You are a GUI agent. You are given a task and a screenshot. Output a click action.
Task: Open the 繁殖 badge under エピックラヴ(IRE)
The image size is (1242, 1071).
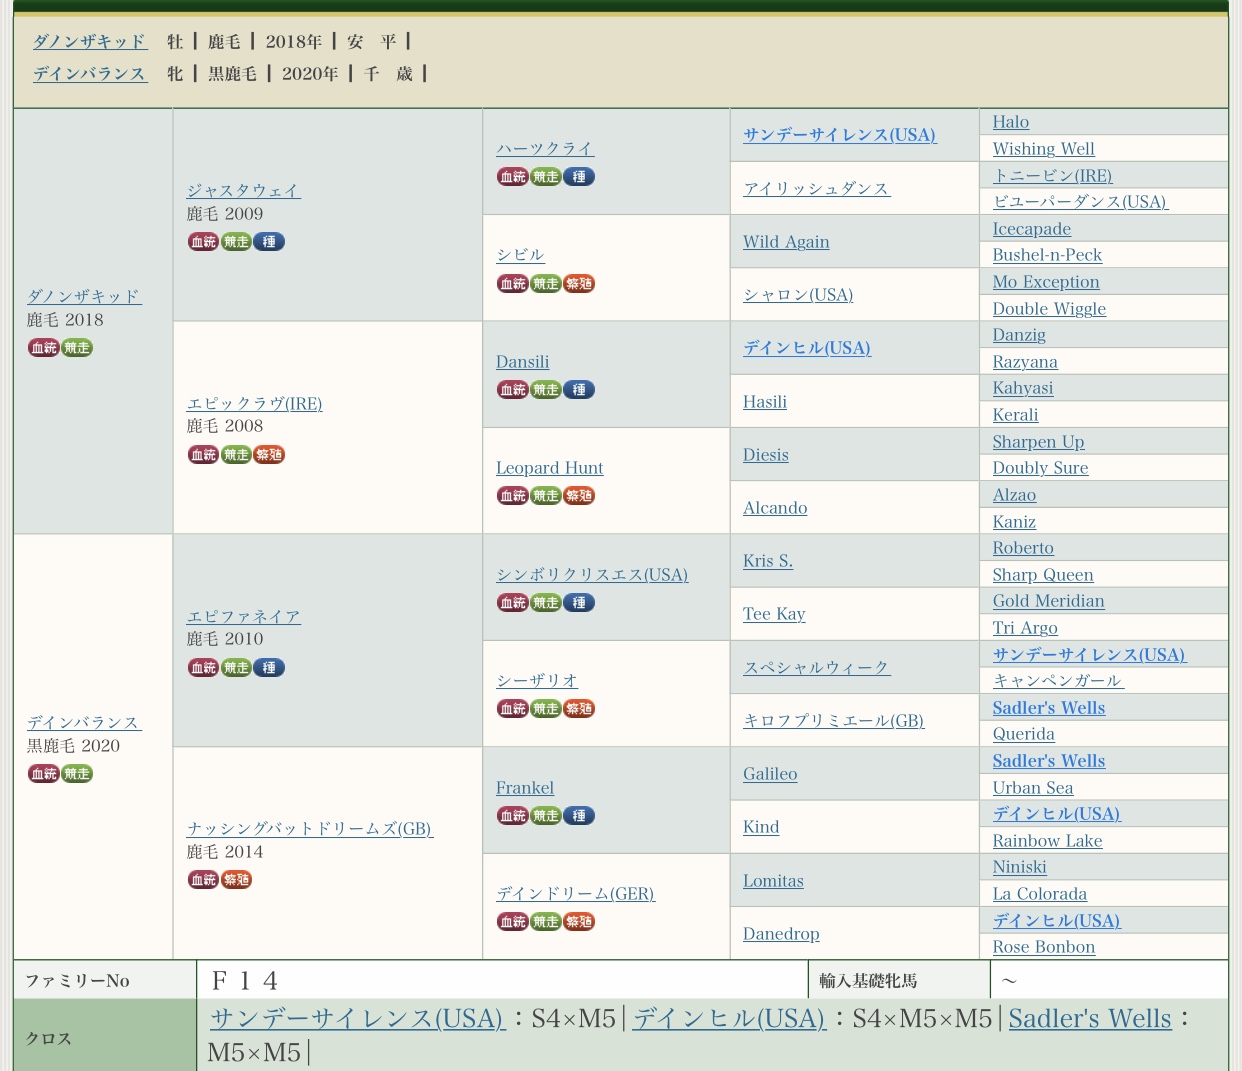269,455
